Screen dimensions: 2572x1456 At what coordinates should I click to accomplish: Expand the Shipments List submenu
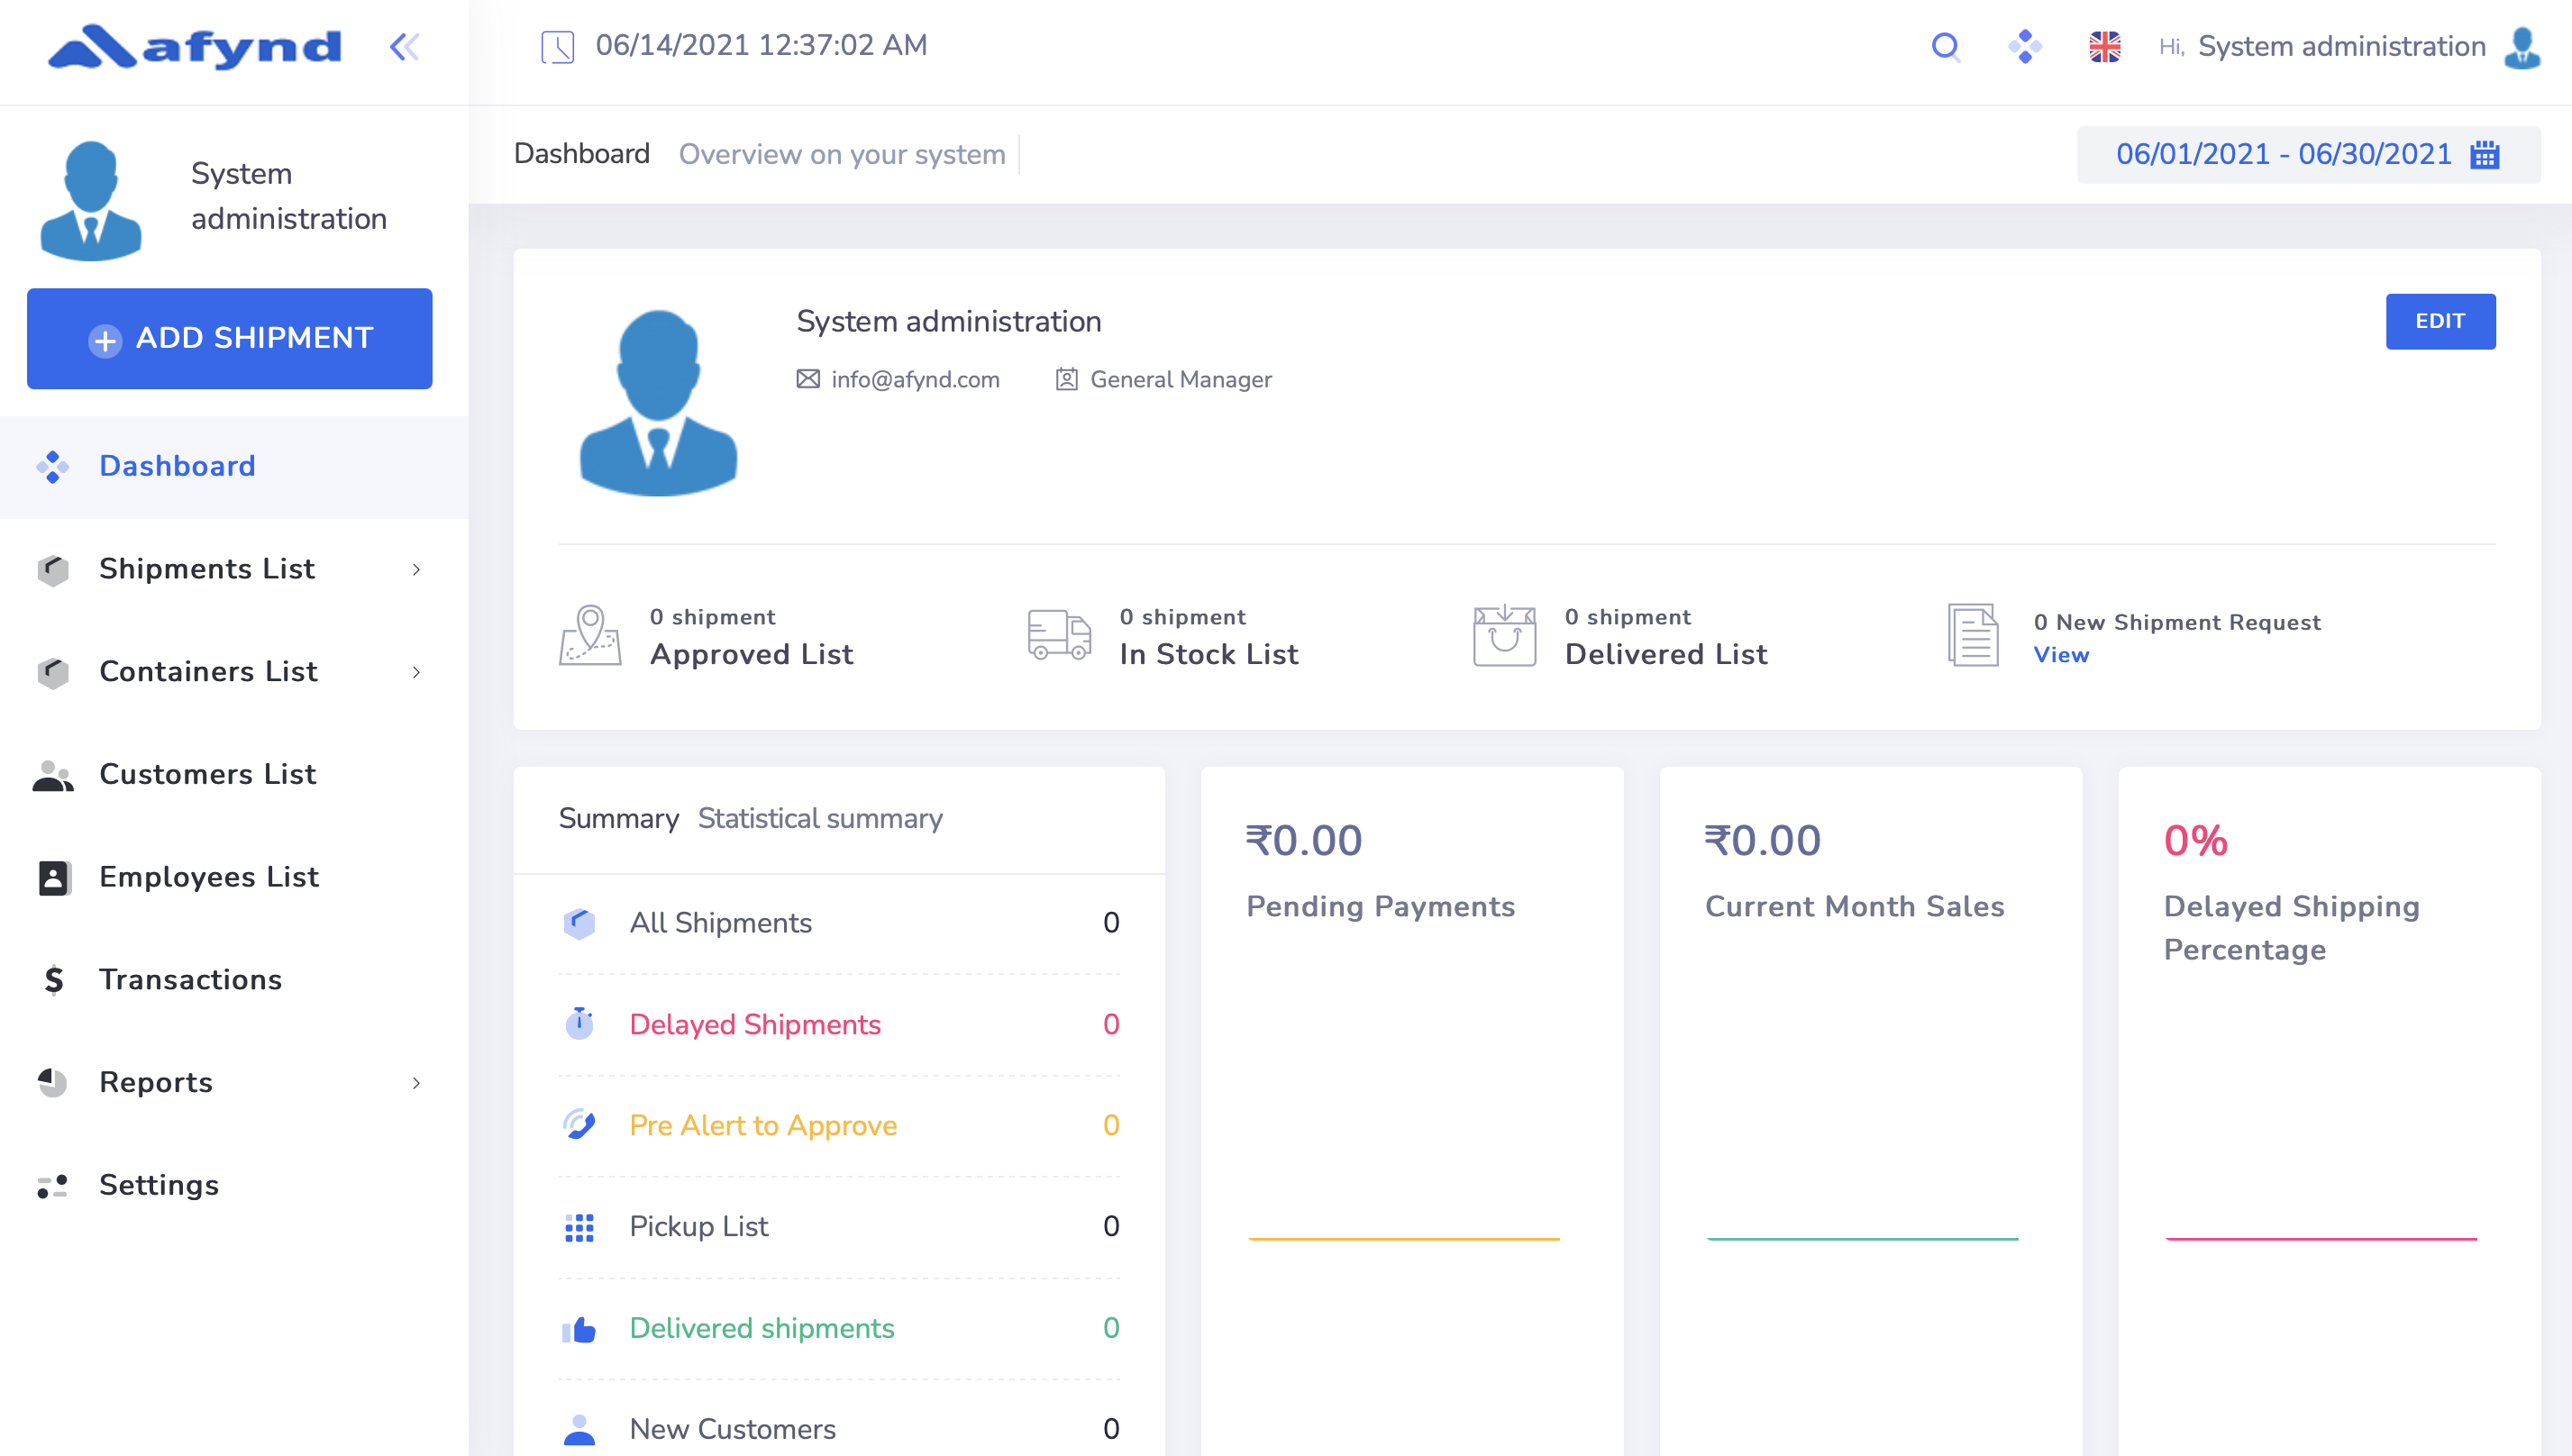pyautogui.click(x=416, y=569)
